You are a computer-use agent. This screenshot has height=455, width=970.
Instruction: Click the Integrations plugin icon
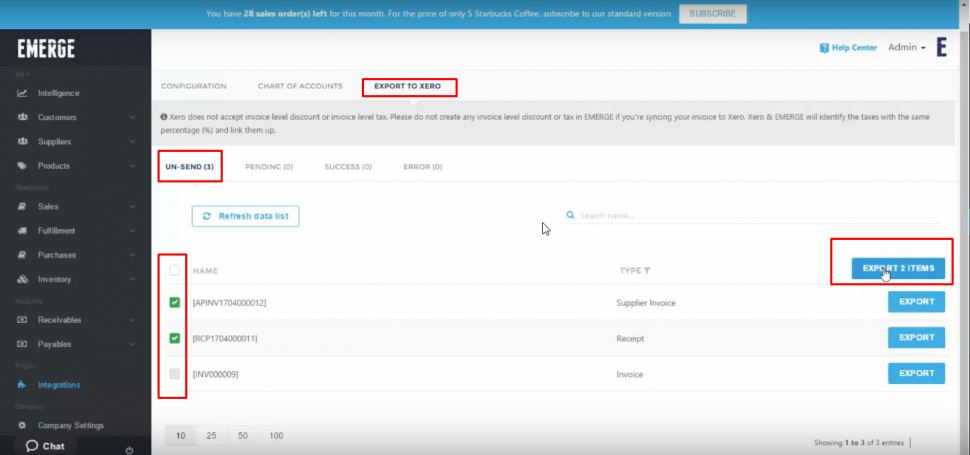pos(22,385)
